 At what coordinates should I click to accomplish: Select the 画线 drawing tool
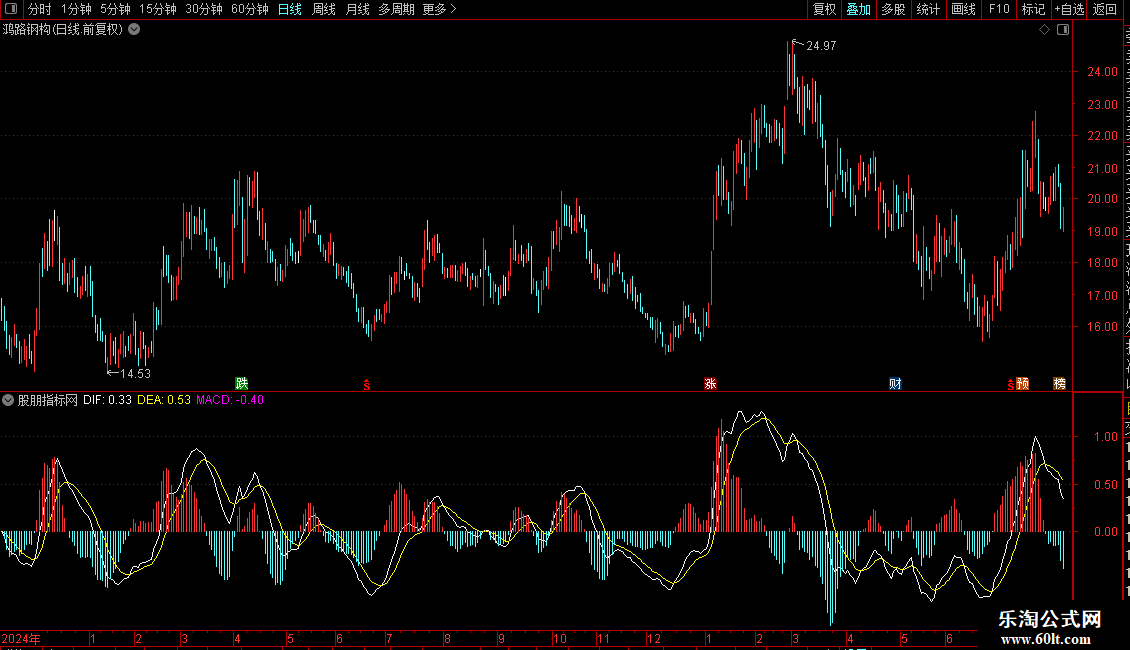click(963, 9)
